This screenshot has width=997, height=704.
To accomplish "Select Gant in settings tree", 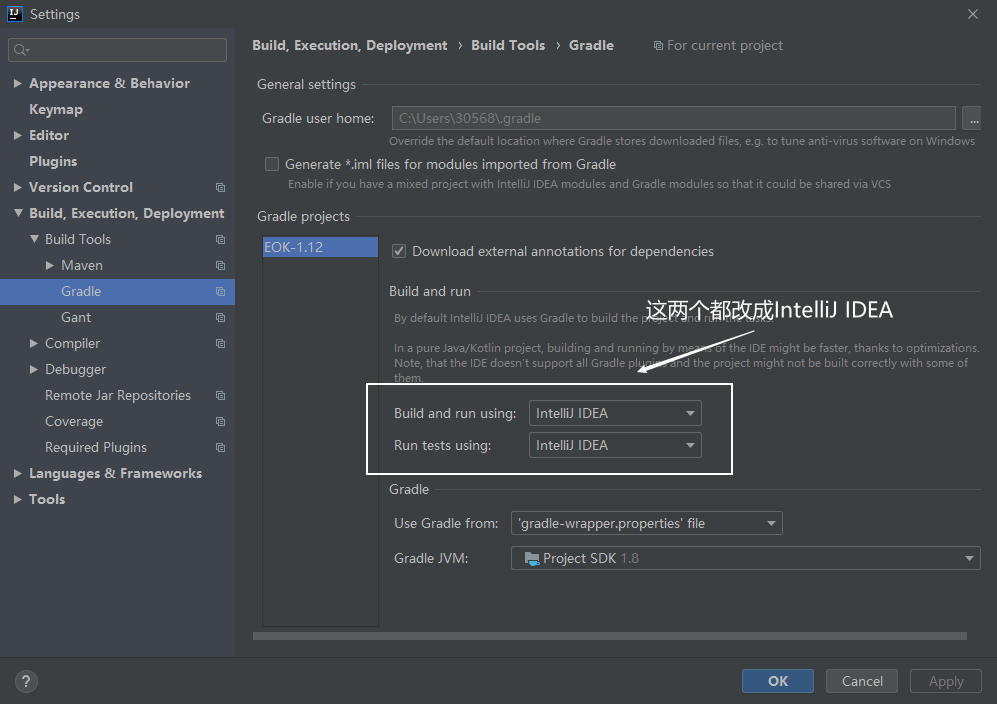I will click(76, 318).
